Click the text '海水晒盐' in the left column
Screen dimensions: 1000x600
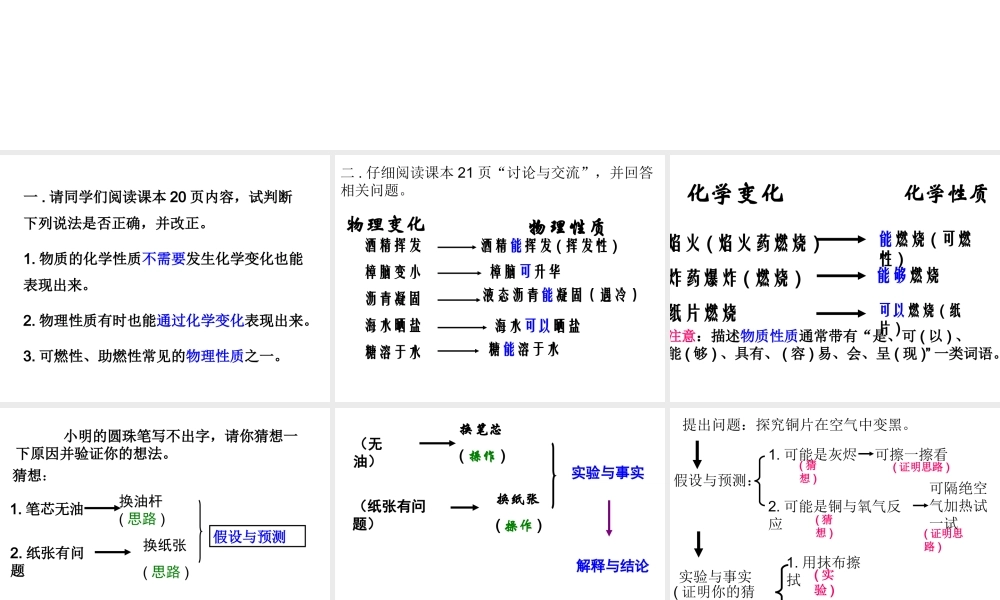(x=393, y=325)
